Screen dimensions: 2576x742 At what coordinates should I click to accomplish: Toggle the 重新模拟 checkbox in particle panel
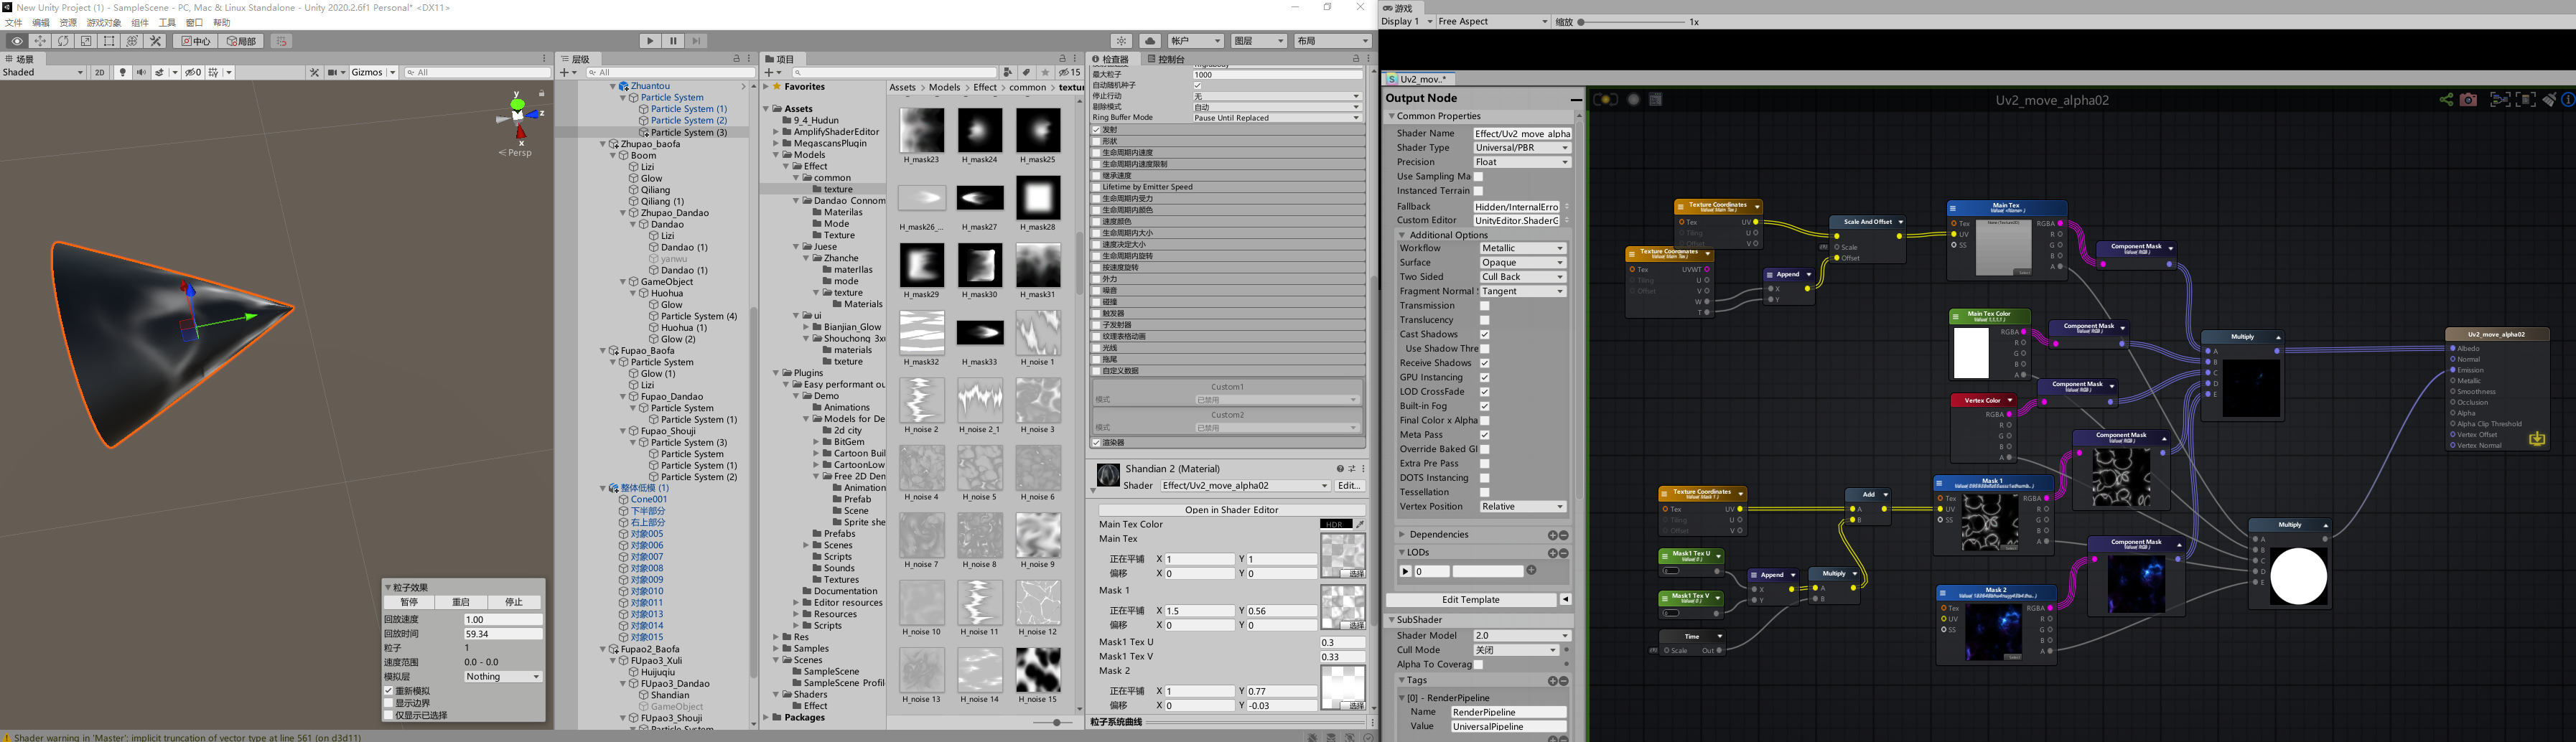[389, 691]
